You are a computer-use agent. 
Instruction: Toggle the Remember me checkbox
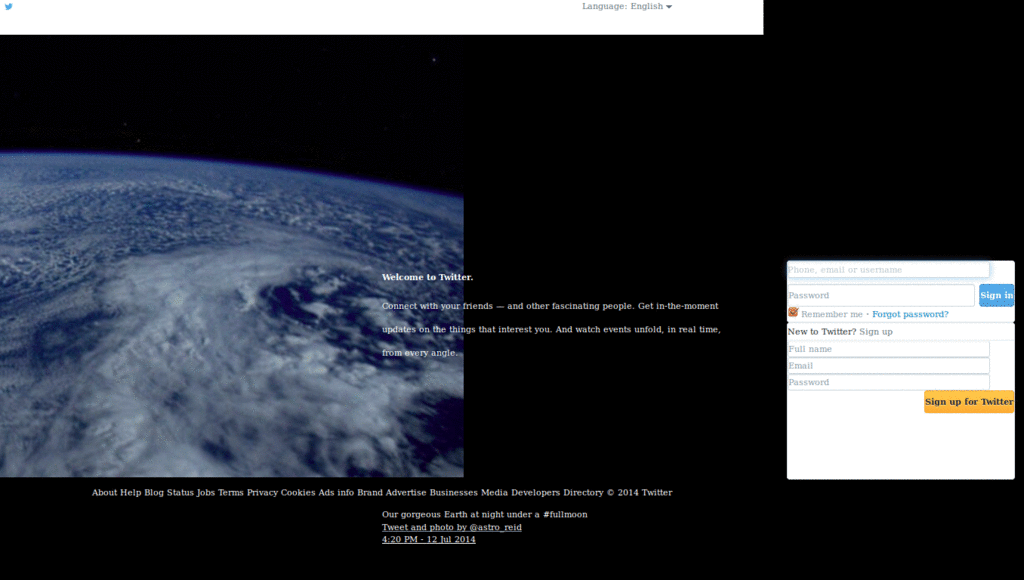tap(793, 312)
